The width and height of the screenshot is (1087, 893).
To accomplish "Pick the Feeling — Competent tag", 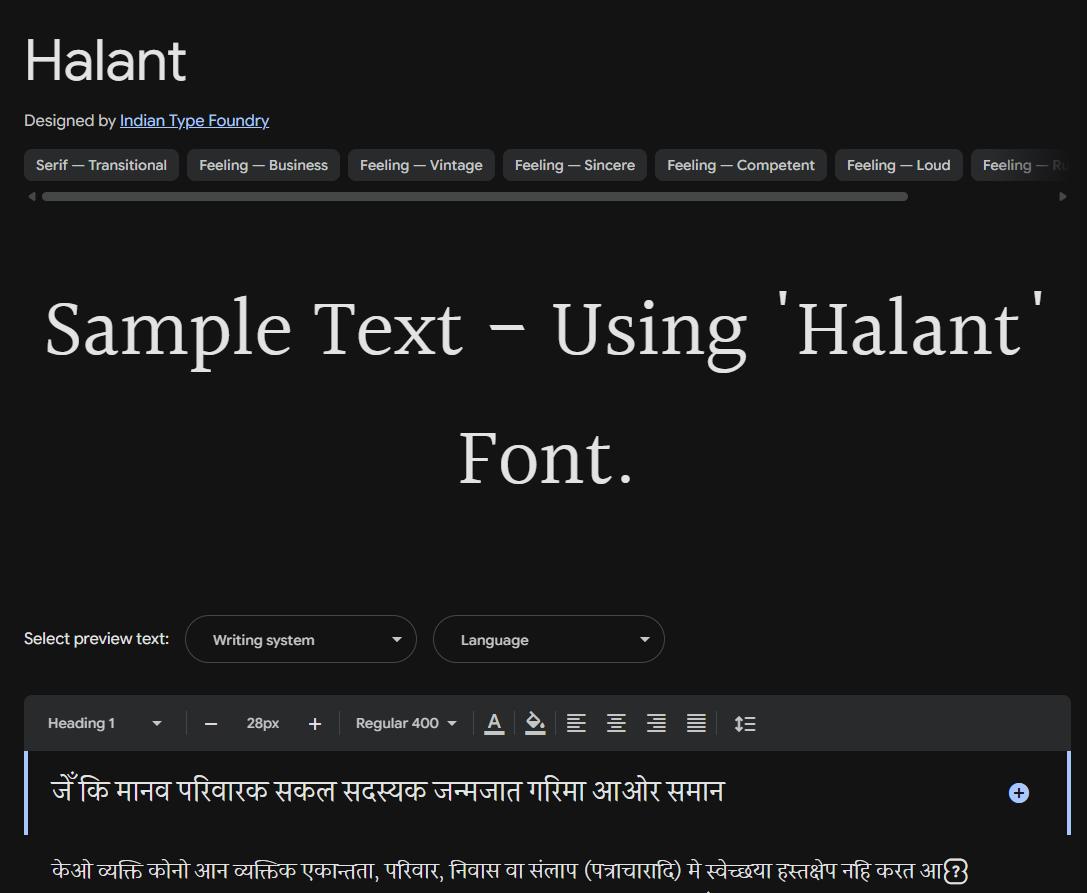I will (740, 165).
